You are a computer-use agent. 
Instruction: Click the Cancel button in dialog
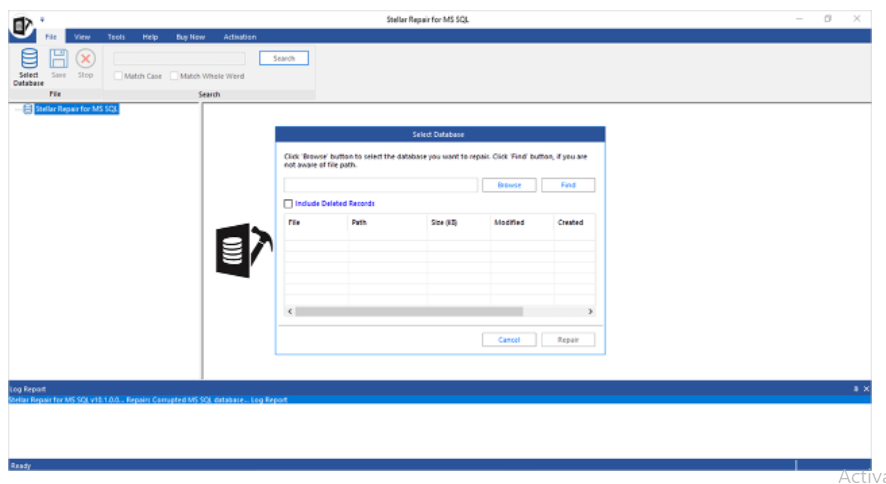[x=509, y=339]
